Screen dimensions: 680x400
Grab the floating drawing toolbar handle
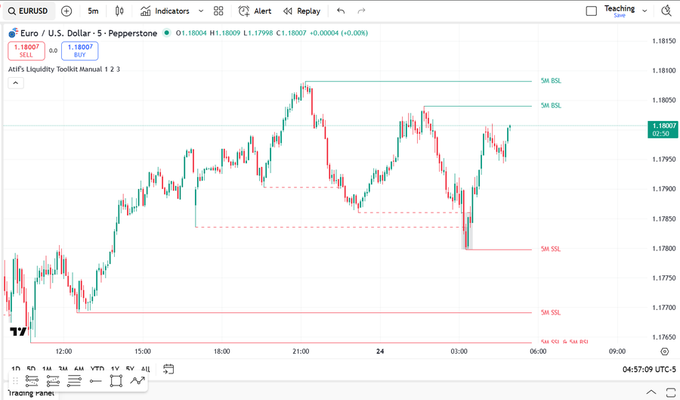(x=16, y=381)
